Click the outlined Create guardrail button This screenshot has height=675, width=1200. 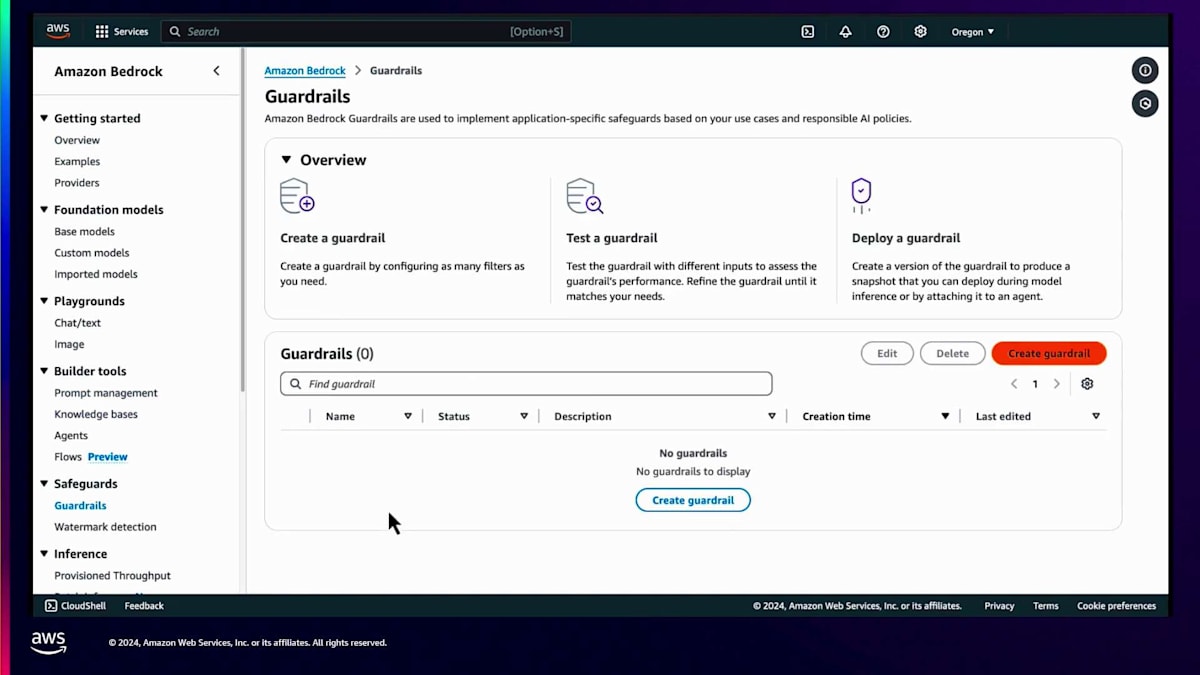click(693, 500)
